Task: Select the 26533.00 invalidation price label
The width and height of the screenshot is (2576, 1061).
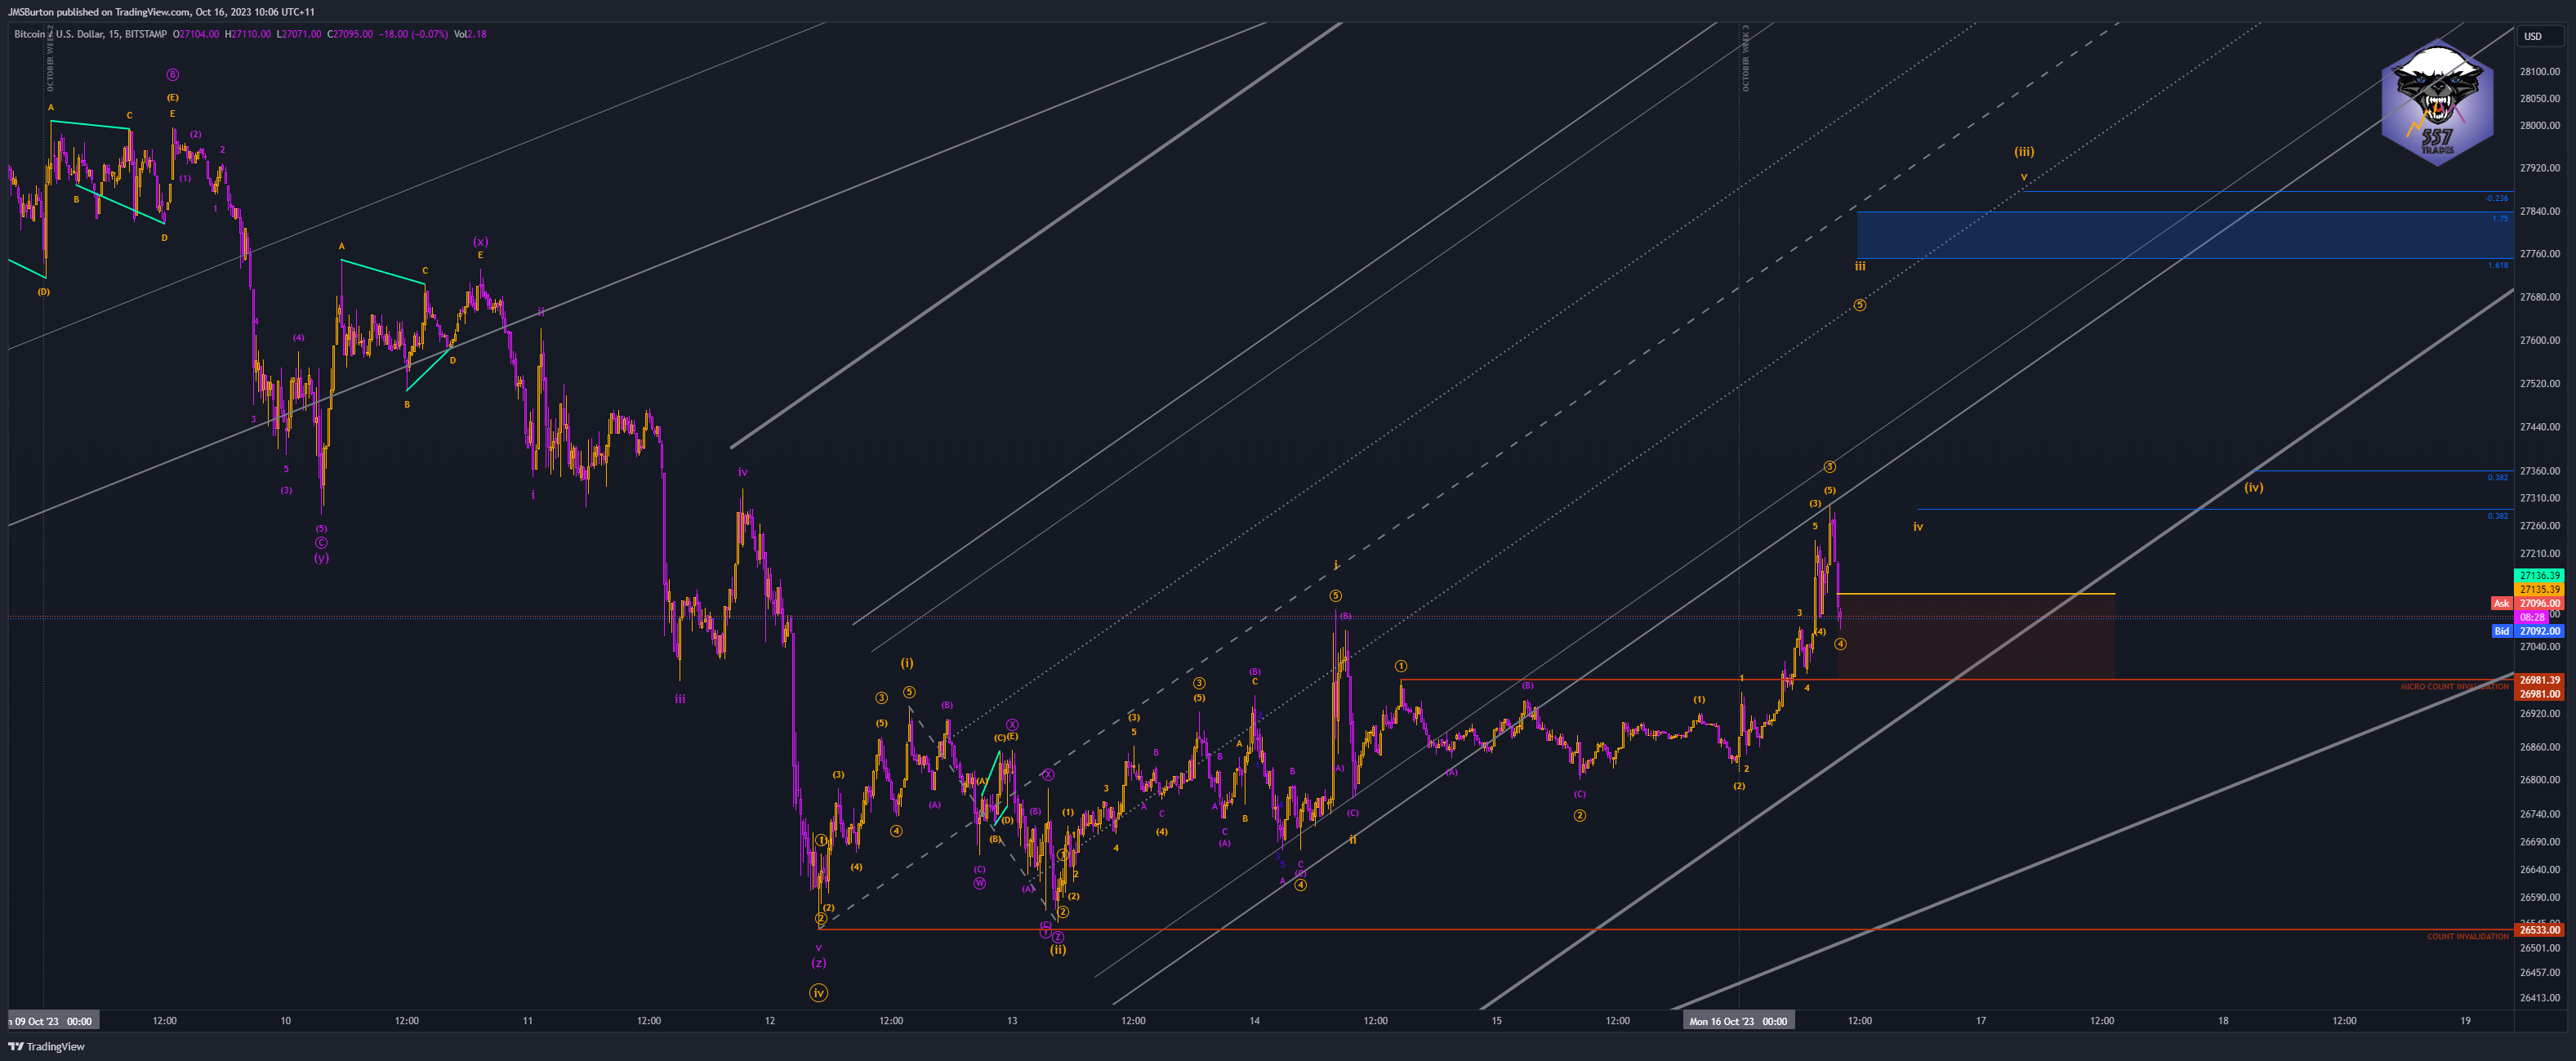Action: [2539, 930]
